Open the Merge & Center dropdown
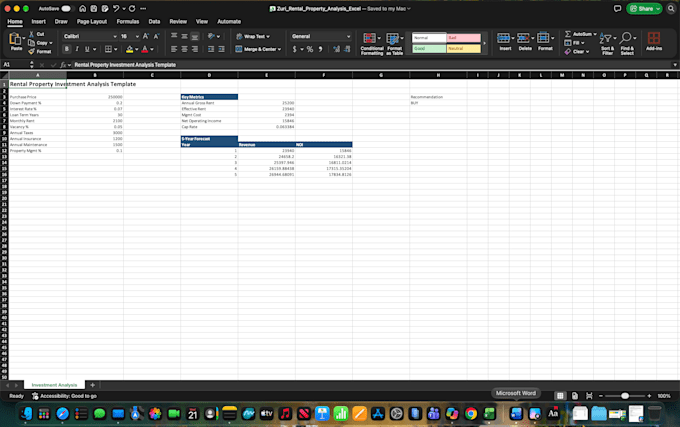Image resolution: width=680 pixels, height=427 pixels. pyautogui.click(x=279, y=49)
